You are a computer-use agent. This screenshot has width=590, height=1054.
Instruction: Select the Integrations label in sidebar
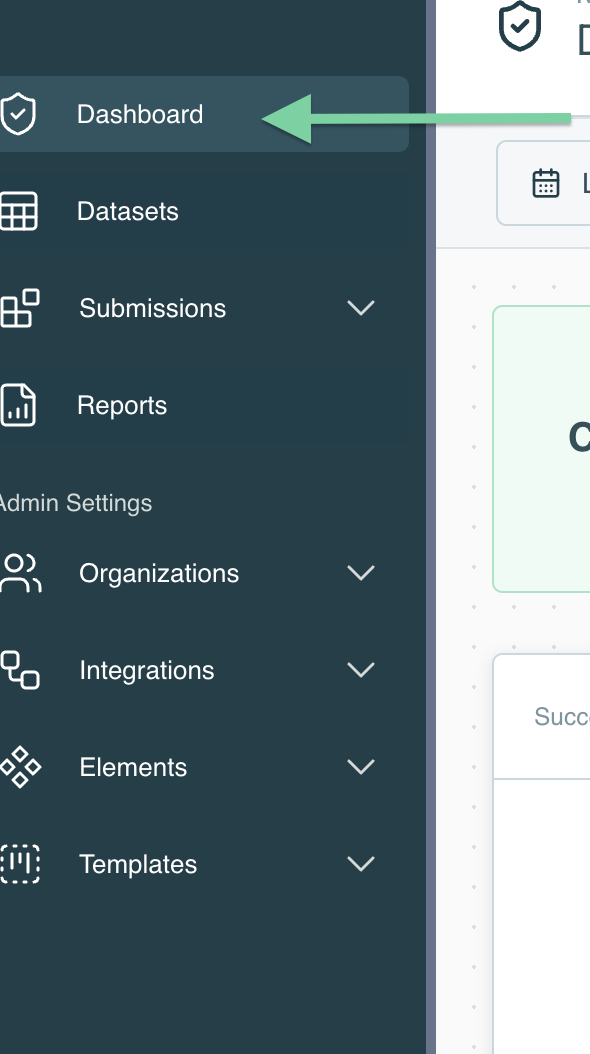pyautogui.click(x=146, y=670)
